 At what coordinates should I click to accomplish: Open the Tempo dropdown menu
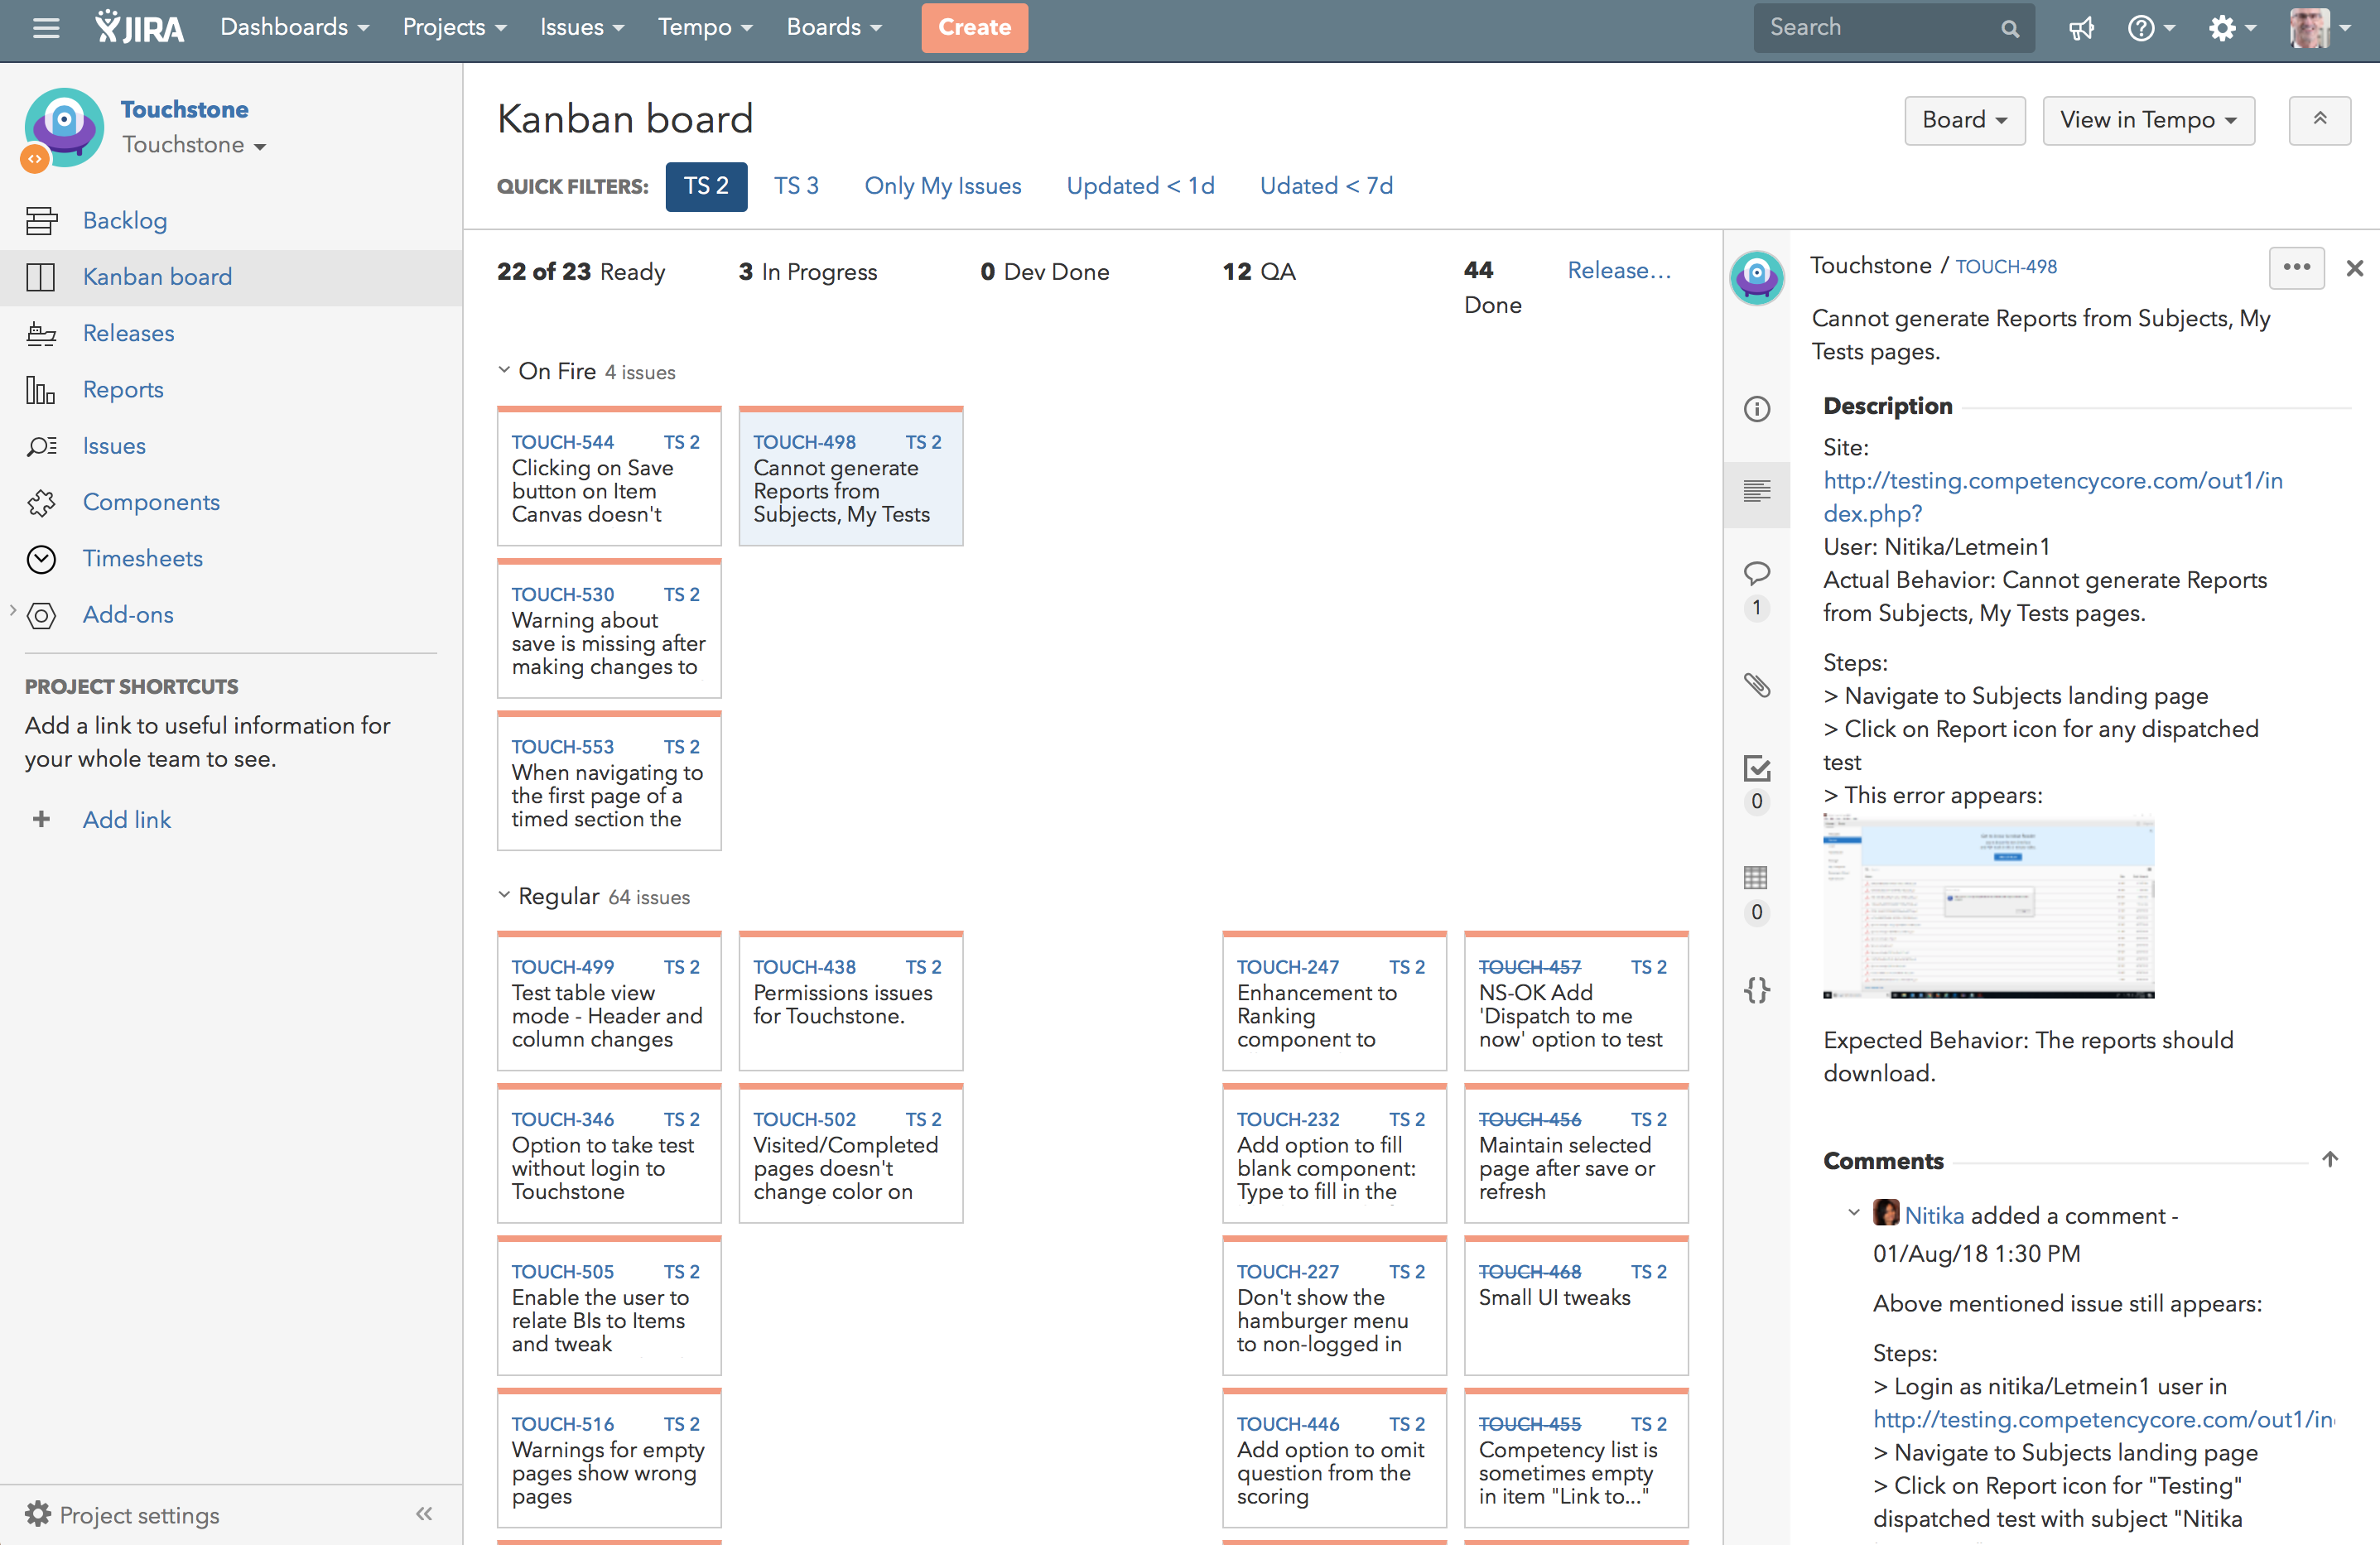(x=705, y=27)
